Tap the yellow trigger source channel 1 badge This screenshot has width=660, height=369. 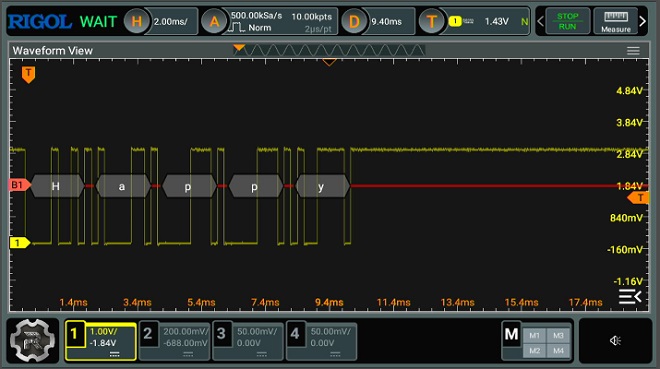point(455,21)
